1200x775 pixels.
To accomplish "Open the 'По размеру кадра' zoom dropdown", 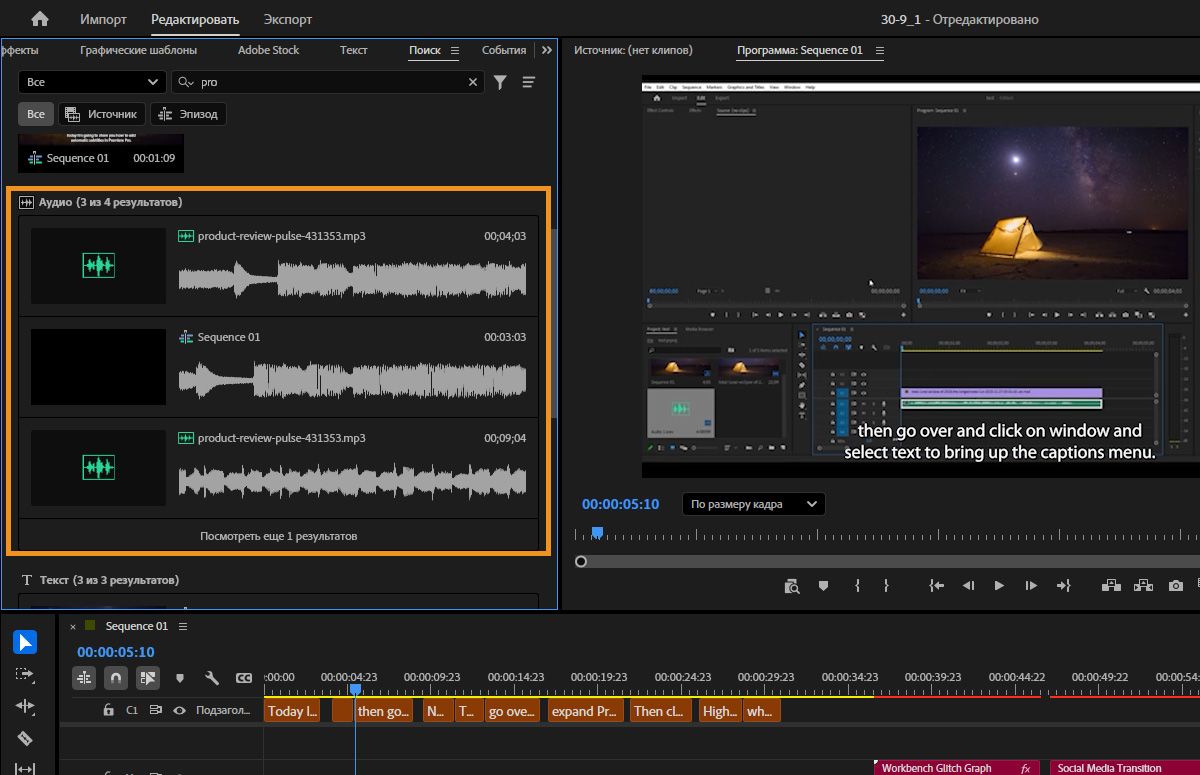I will (753, 504).
